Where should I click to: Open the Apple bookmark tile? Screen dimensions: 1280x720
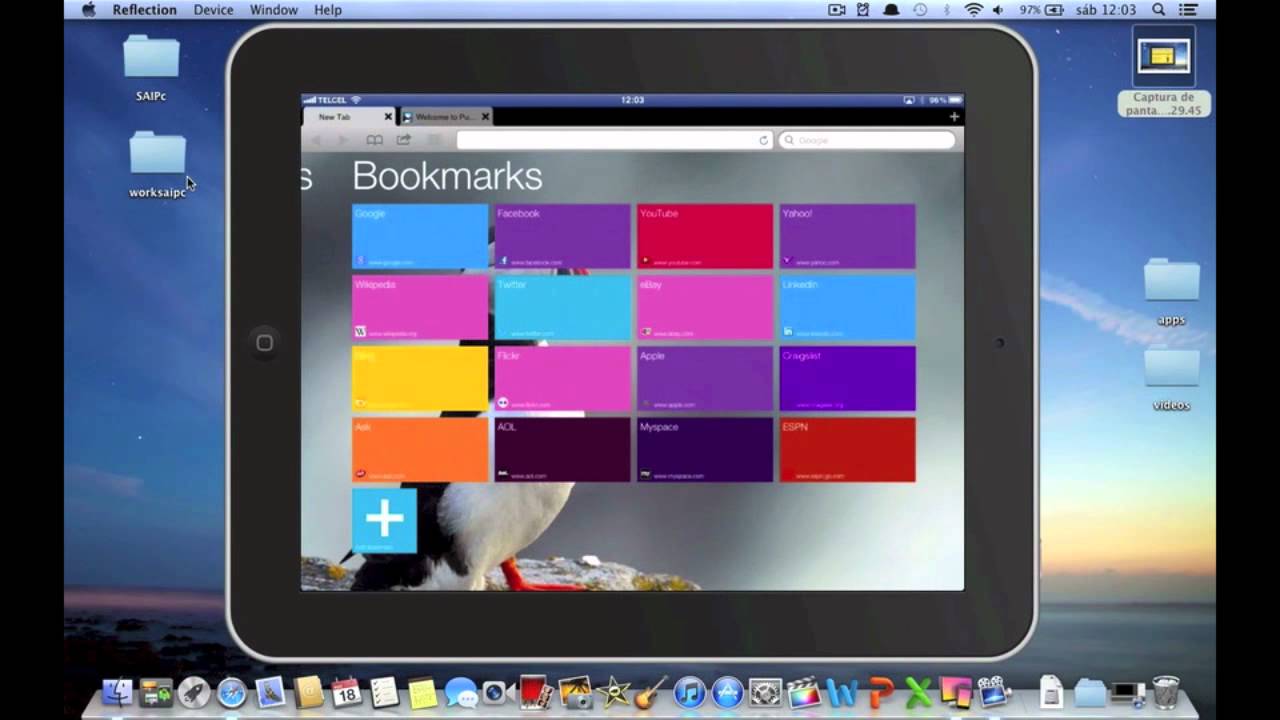[x=705, y=379]
